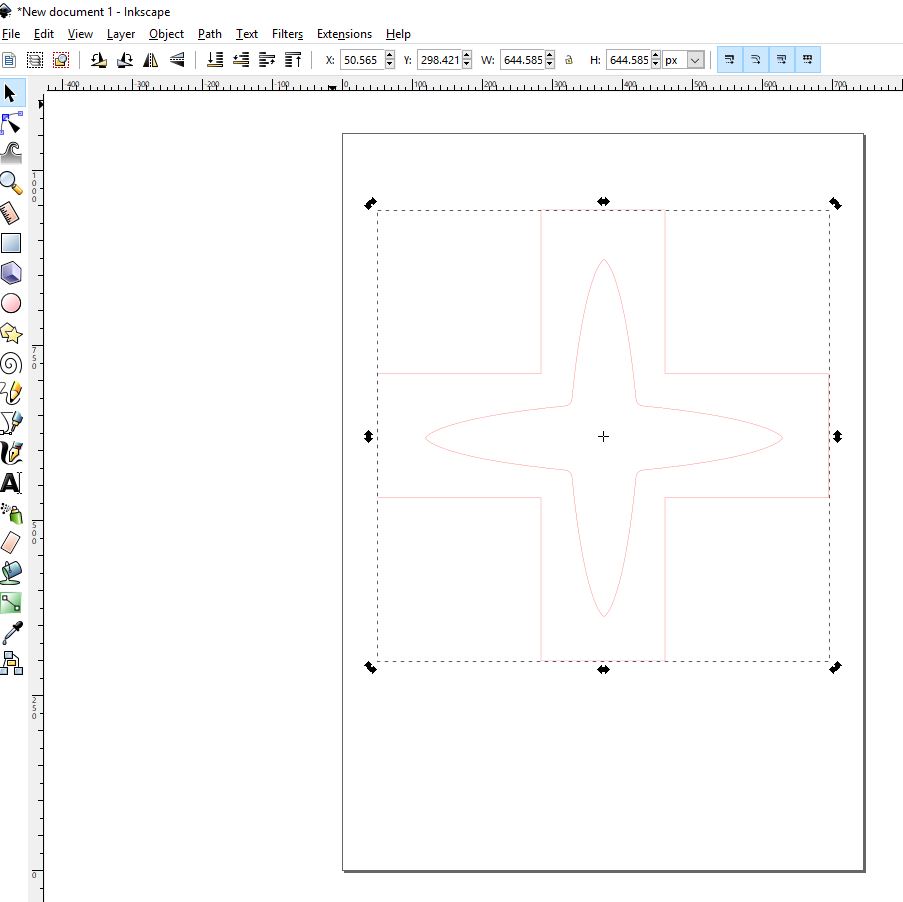The height and width of the screenshot is (902, 903).
Task: Open the Layer menu
Action: pos(121,34)
